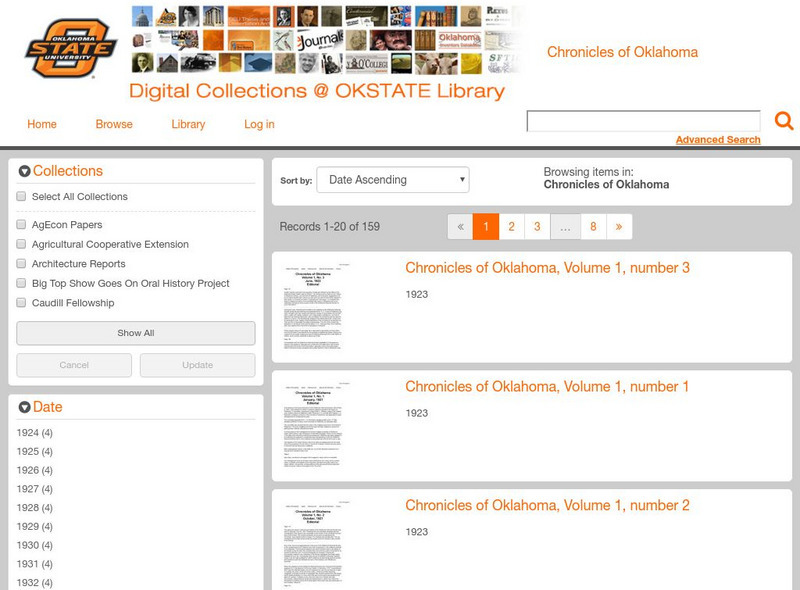Go to next results page arrow
This screenshot has width=800, height=590.
pyautogui.click(x=619, y=227)
